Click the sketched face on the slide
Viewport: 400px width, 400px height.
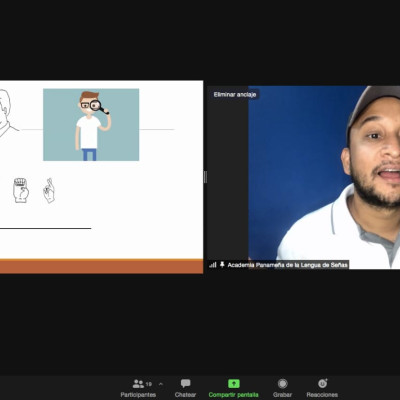point(7,113)
